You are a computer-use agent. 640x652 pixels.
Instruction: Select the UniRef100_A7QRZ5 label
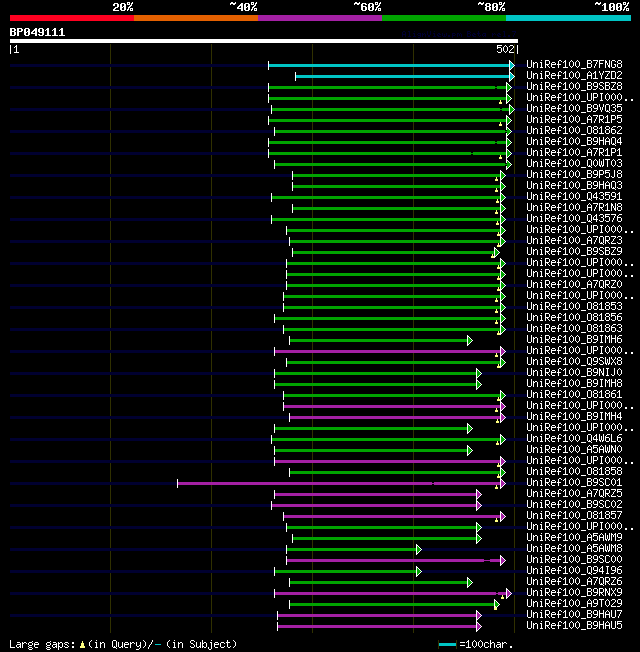click(574, 494)
